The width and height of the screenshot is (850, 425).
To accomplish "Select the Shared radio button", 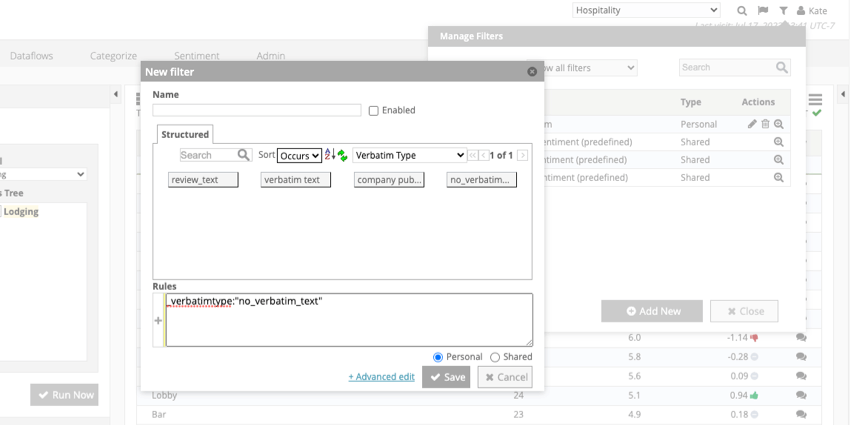I will 495,357.
